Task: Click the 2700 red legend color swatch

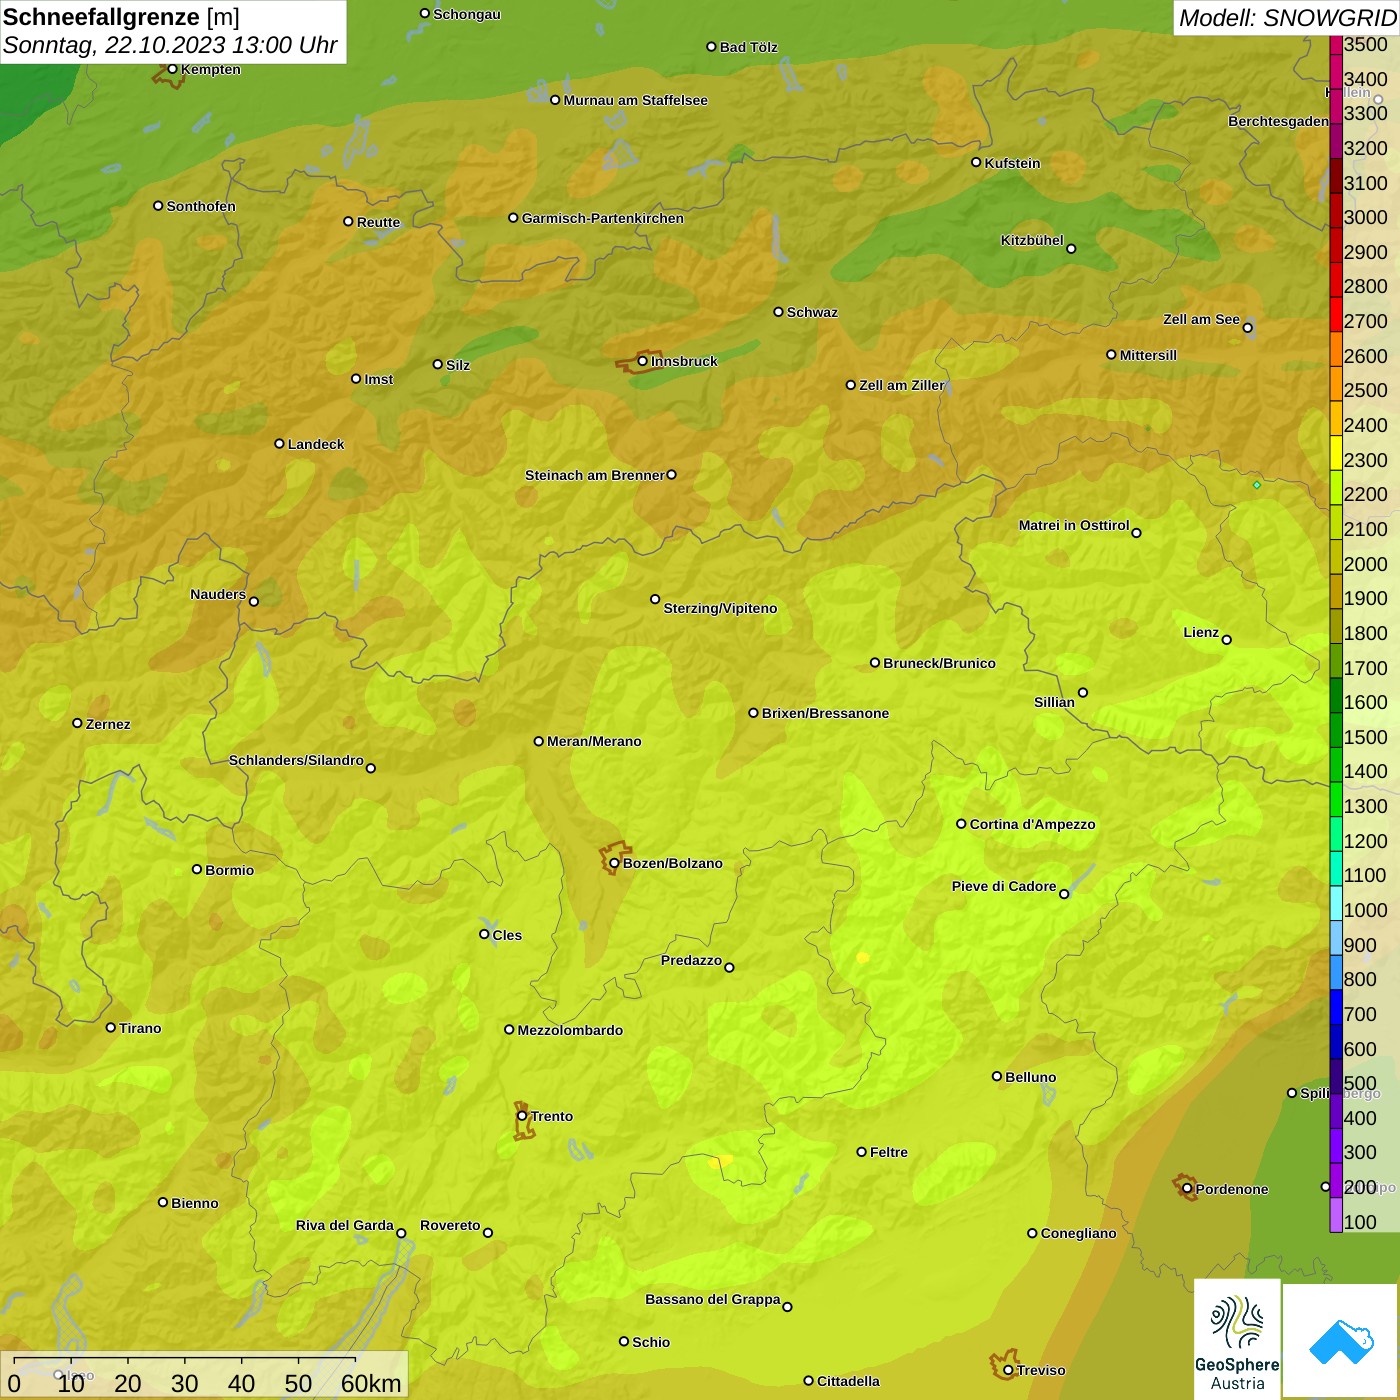Action: (x=1336, y=314)
